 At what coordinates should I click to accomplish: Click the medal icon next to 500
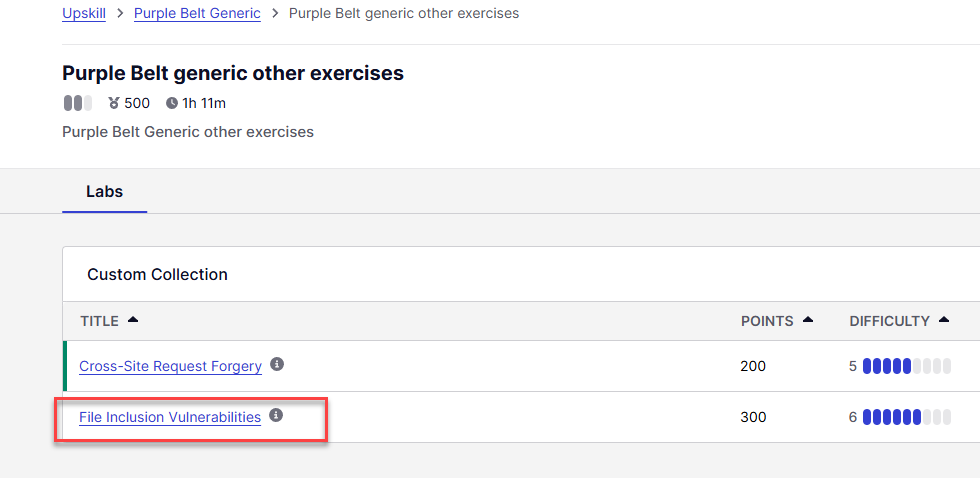(x=114, y=103)
